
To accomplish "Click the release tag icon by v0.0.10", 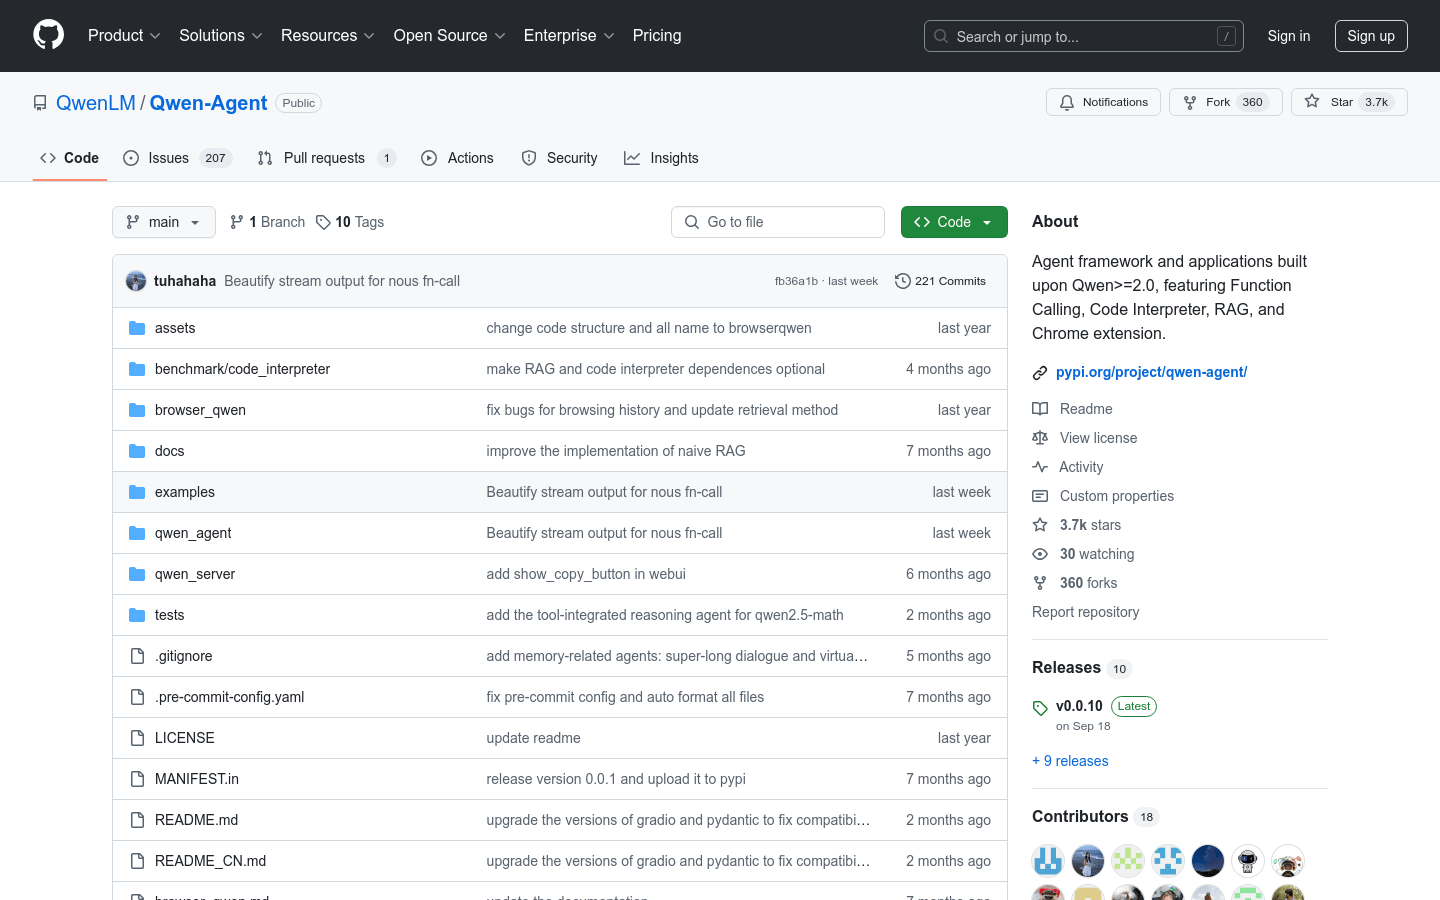I will tap(1040, 708).
